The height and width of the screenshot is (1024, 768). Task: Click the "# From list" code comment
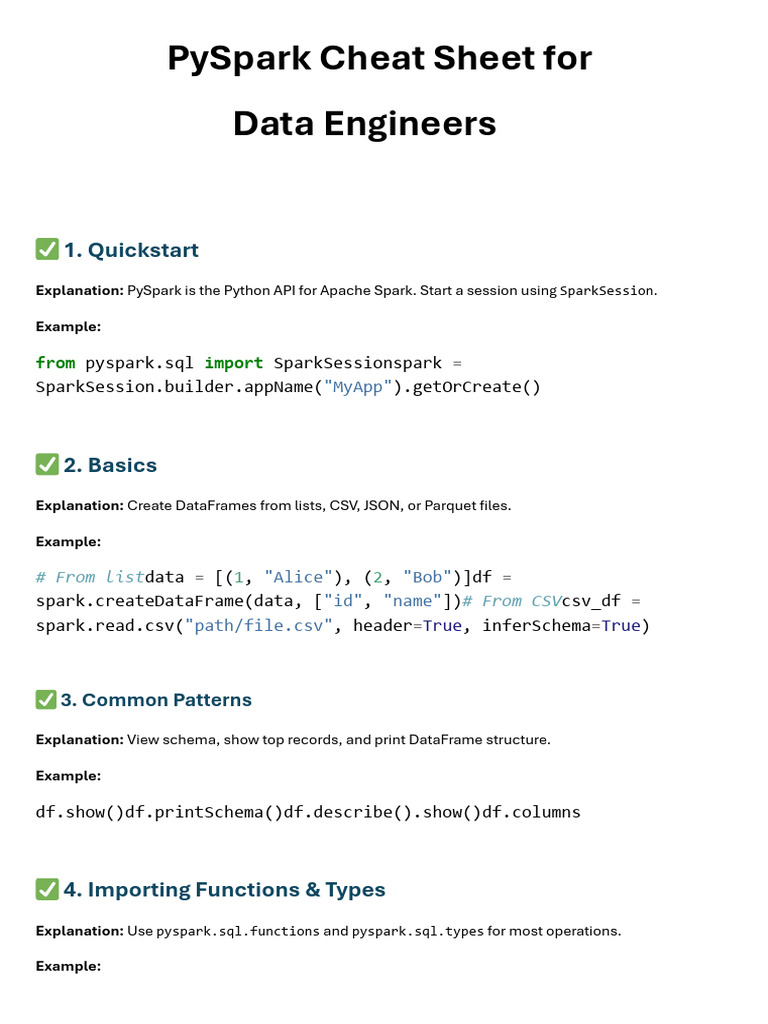tap(90, 577)
